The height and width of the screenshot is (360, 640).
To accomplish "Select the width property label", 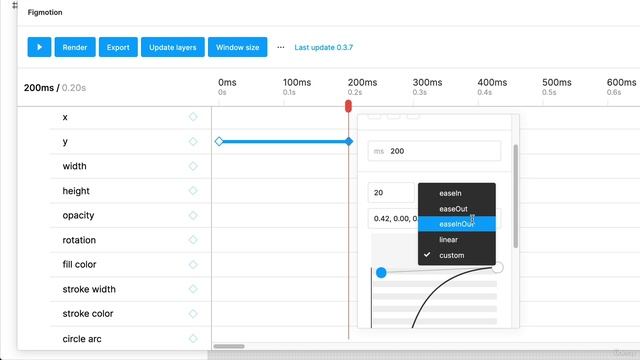I will [74, 166].
